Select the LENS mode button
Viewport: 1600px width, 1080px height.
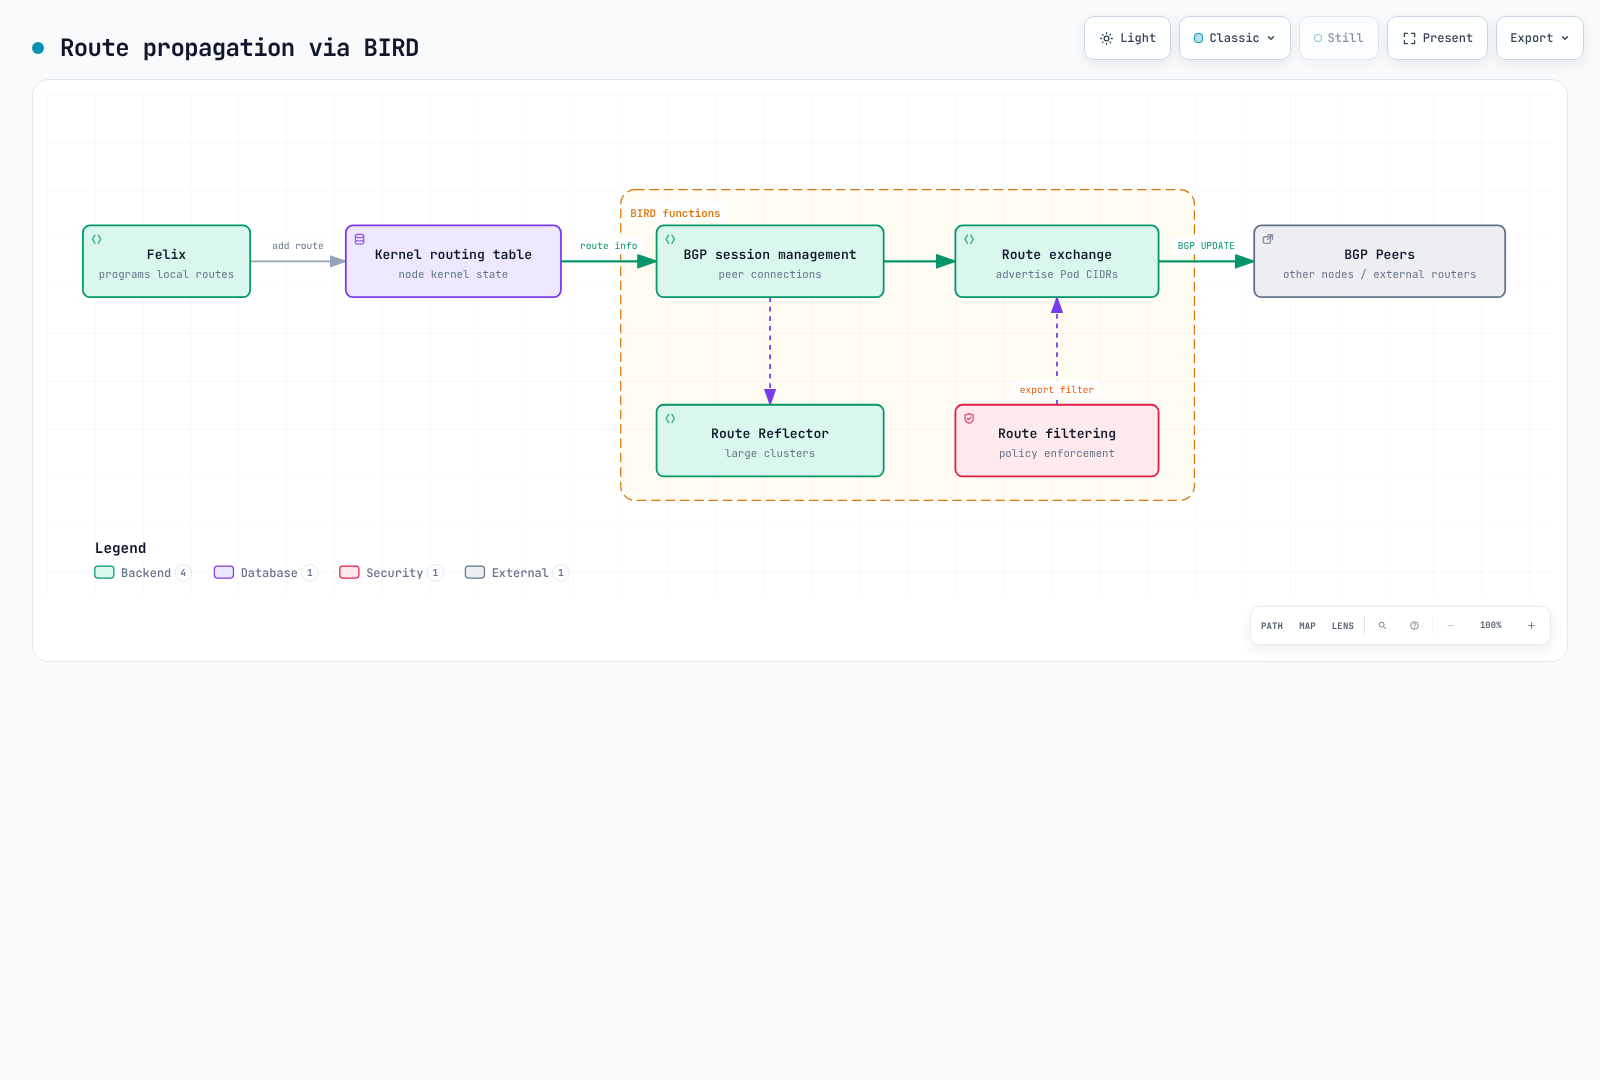pos(1342,626)
